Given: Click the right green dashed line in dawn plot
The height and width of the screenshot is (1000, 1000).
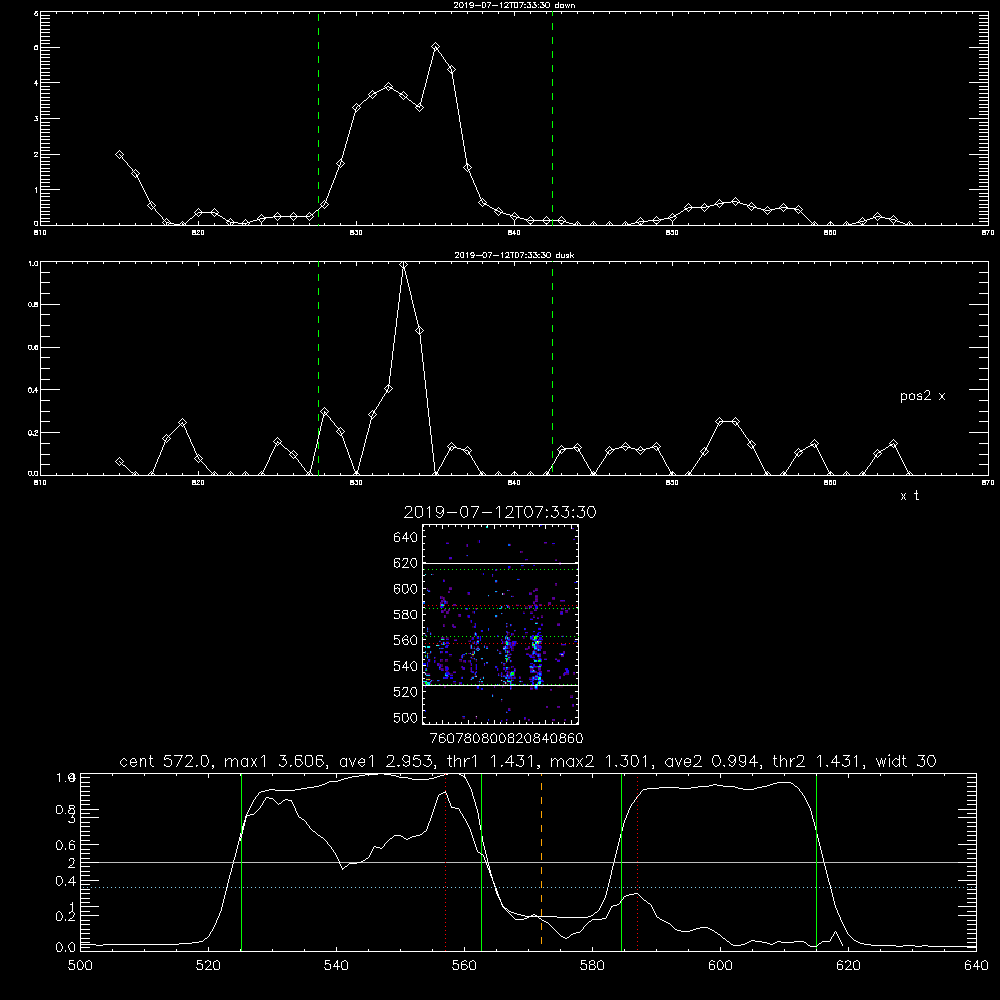Looking at the screenshot, I should pyautogui.click(x=552, y=118).
